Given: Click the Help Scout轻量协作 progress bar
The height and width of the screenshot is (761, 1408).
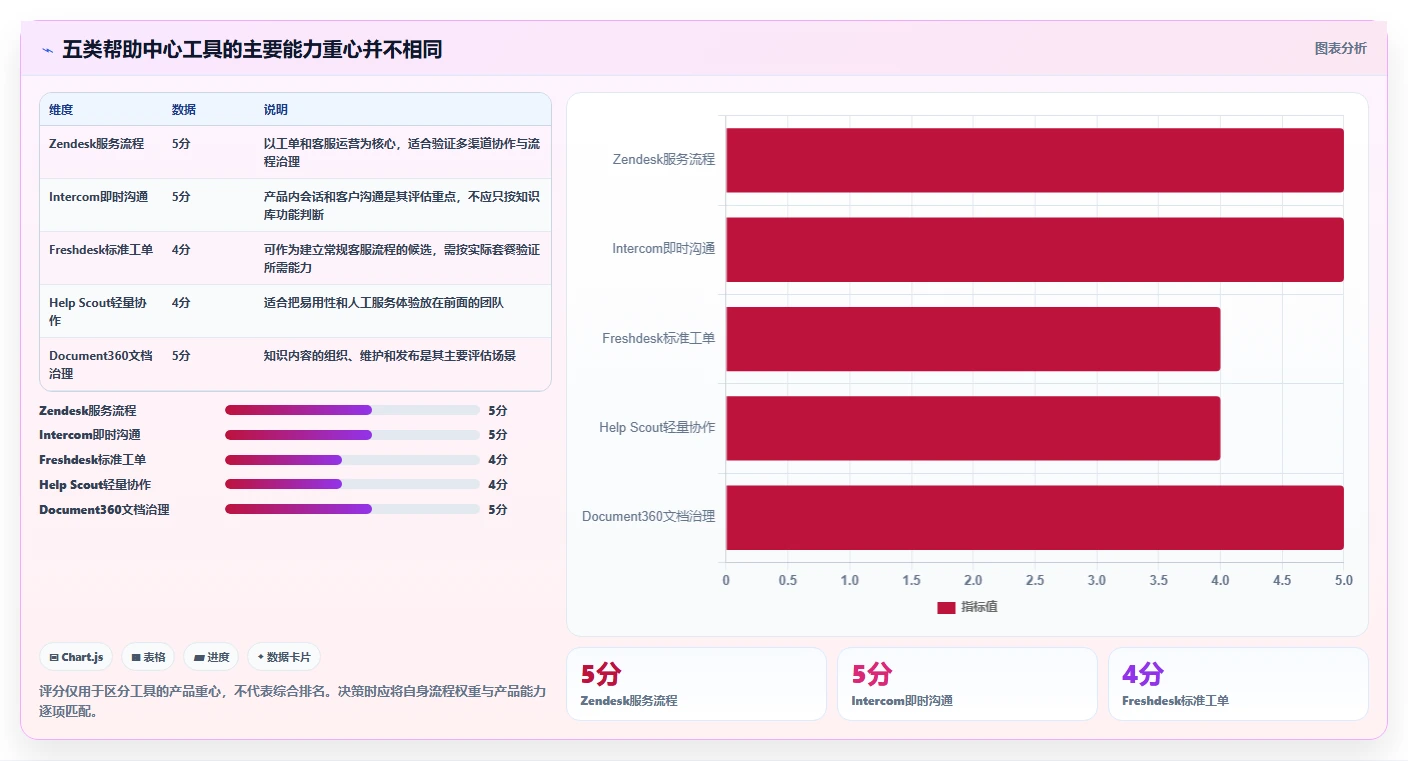Looking at the screenshot, I should pos(352,484).
